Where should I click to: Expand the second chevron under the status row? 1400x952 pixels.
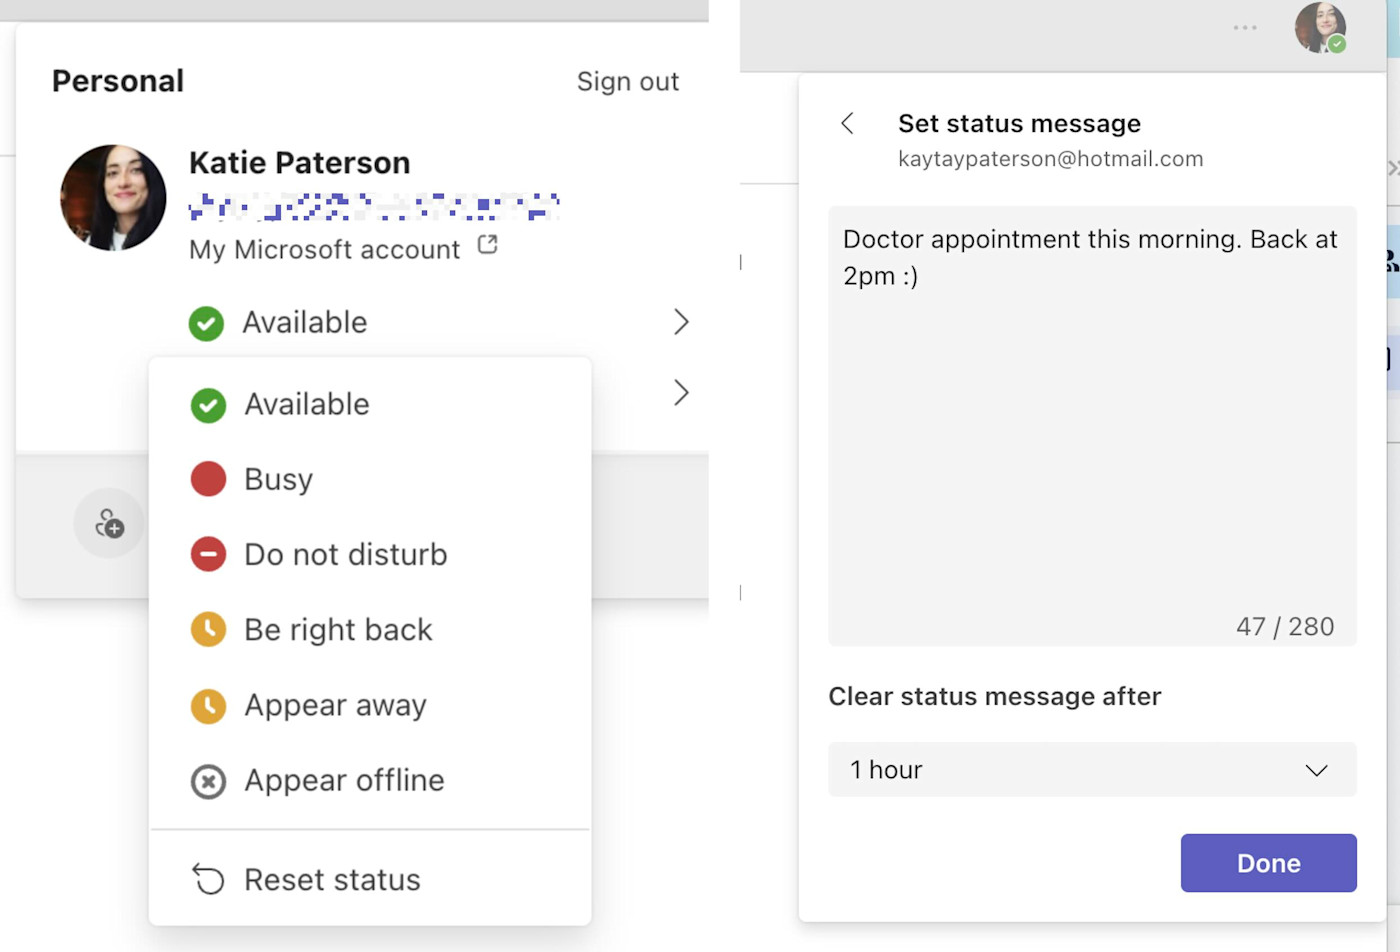coord(681,393)
